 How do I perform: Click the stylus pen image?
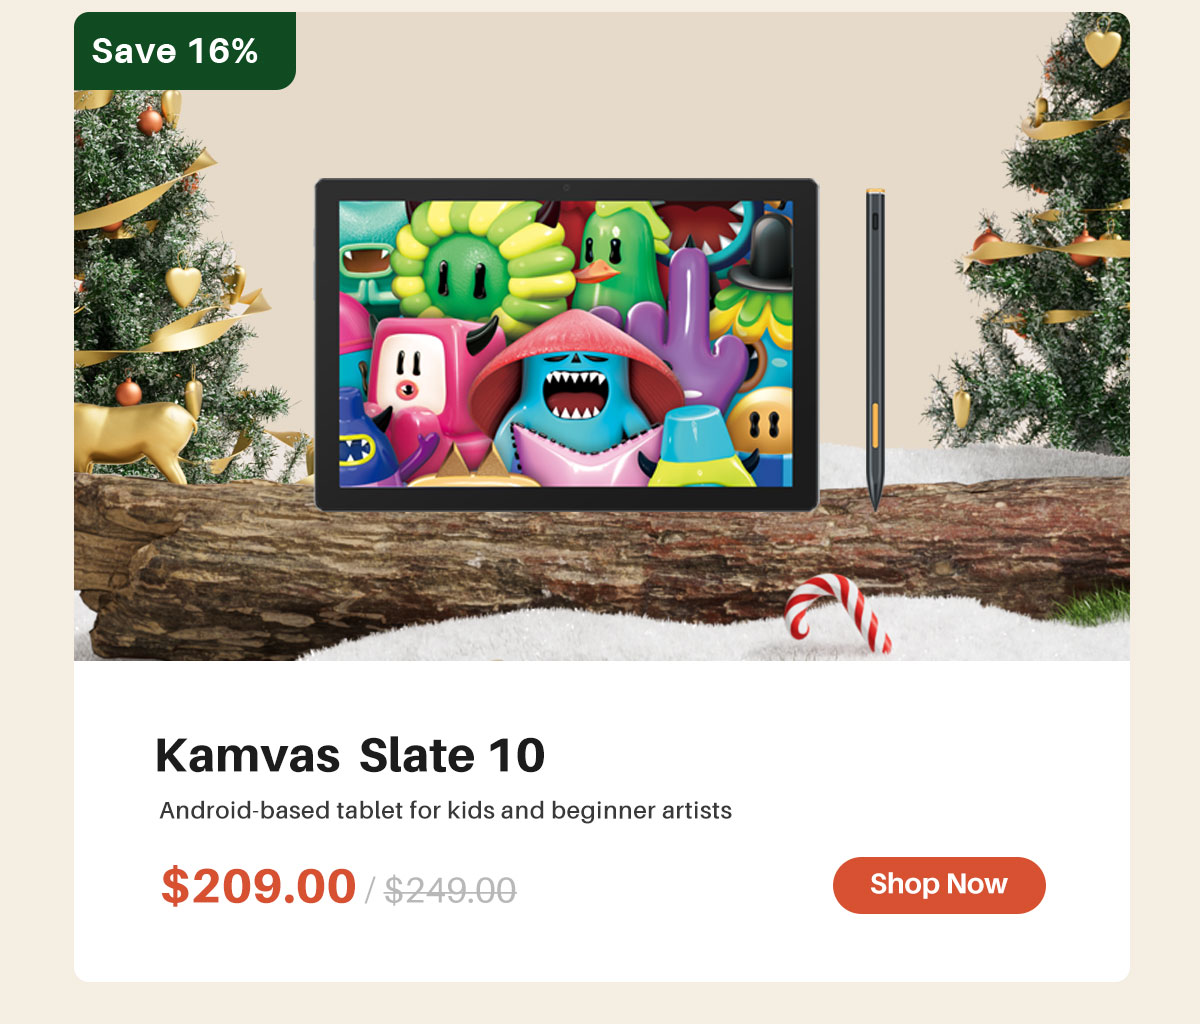[875, 348]
